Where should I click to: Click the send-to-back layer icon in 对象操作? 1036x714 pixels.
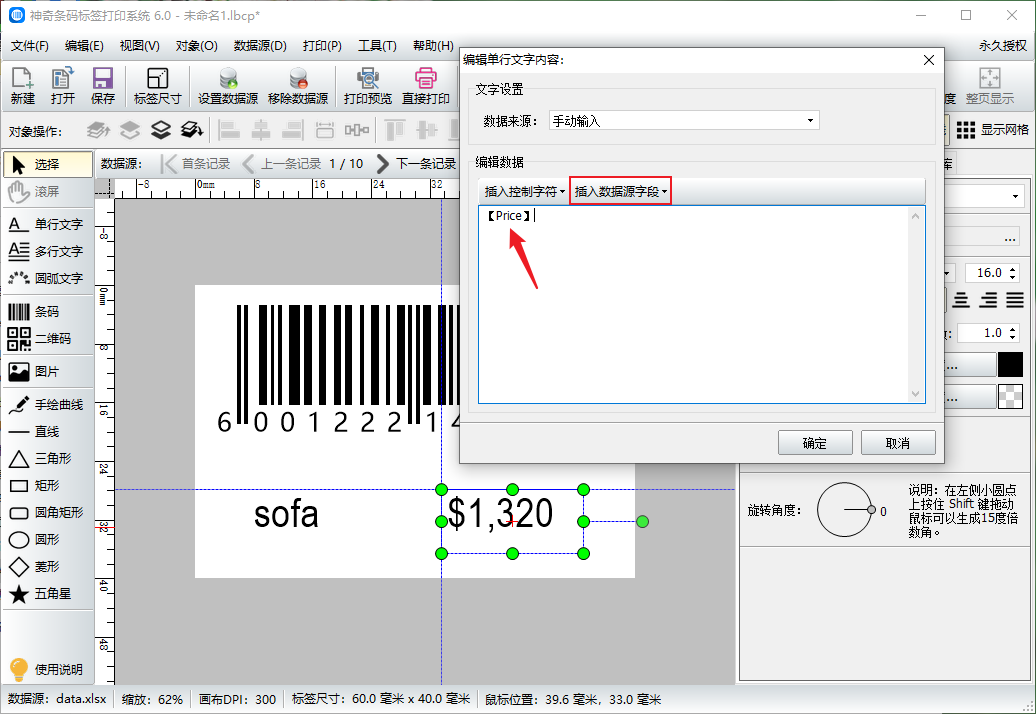192,130
